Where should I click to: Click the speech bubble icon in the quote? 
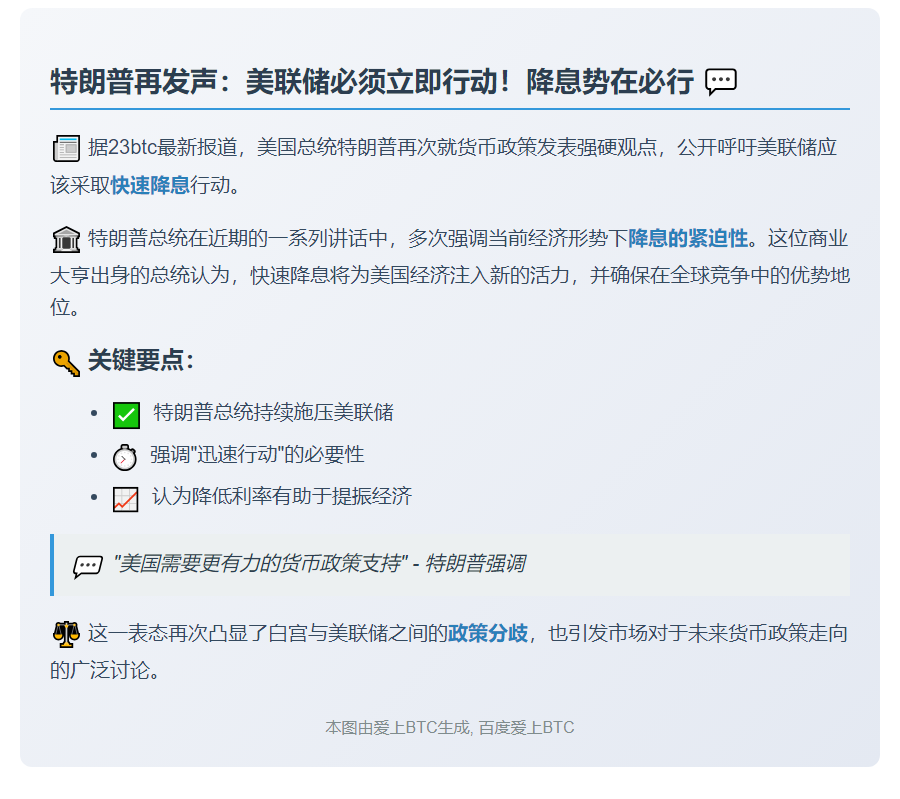tap(88, 567)
